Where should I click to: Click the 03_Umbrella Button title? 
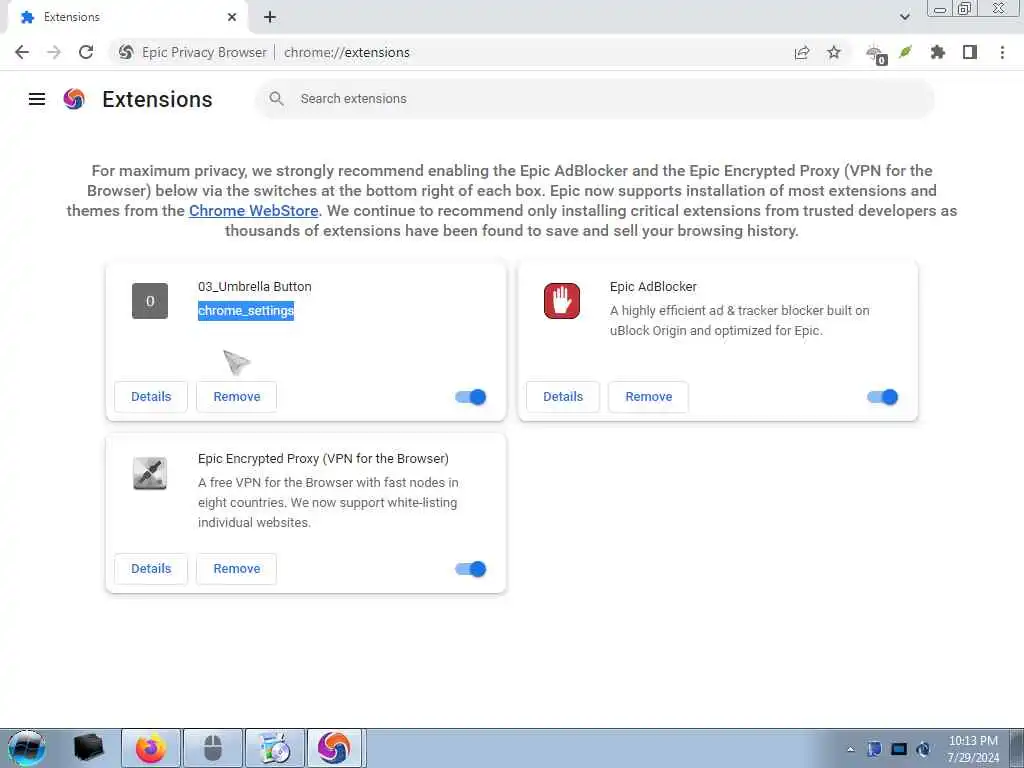pyautogui.click(x=255, y=287)
